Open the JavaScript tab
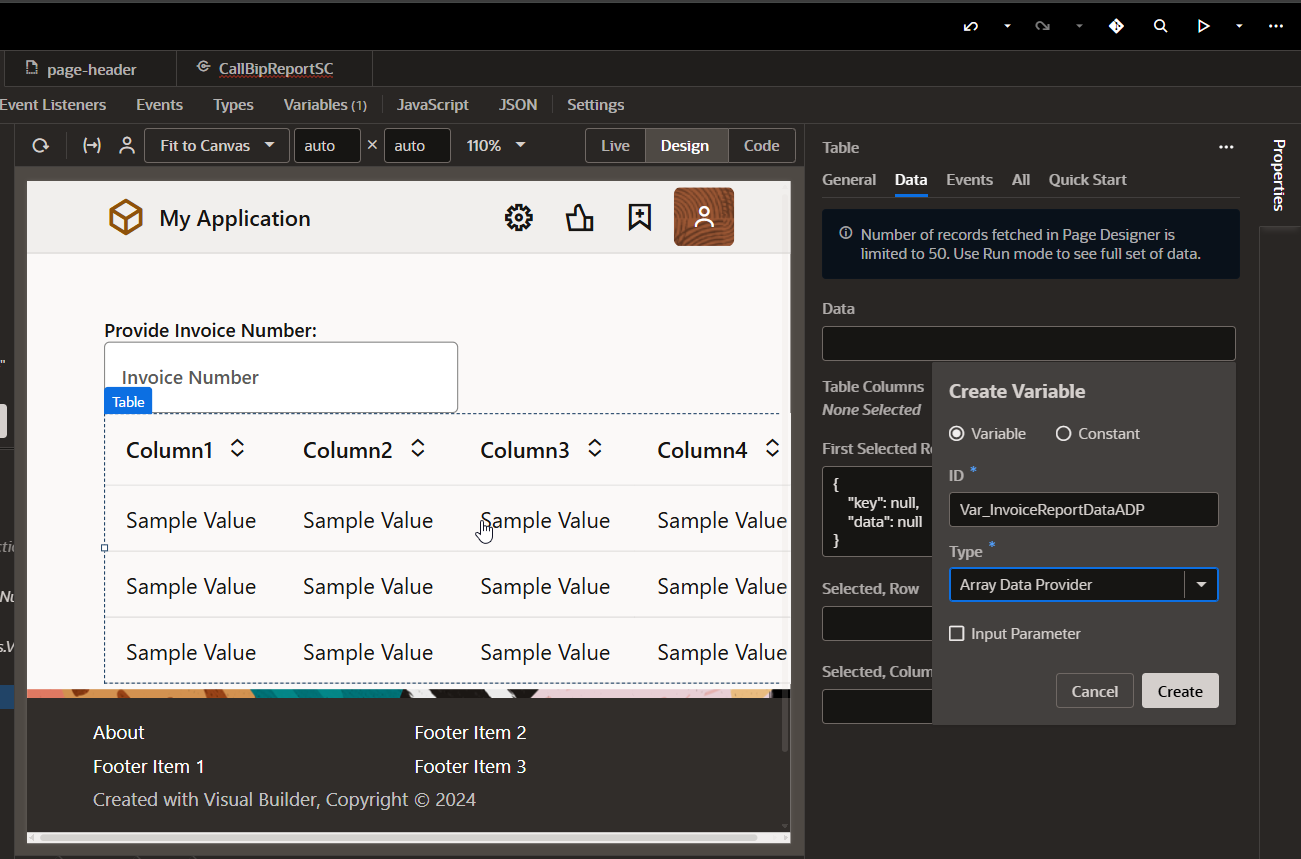 (x=432, y=104)
